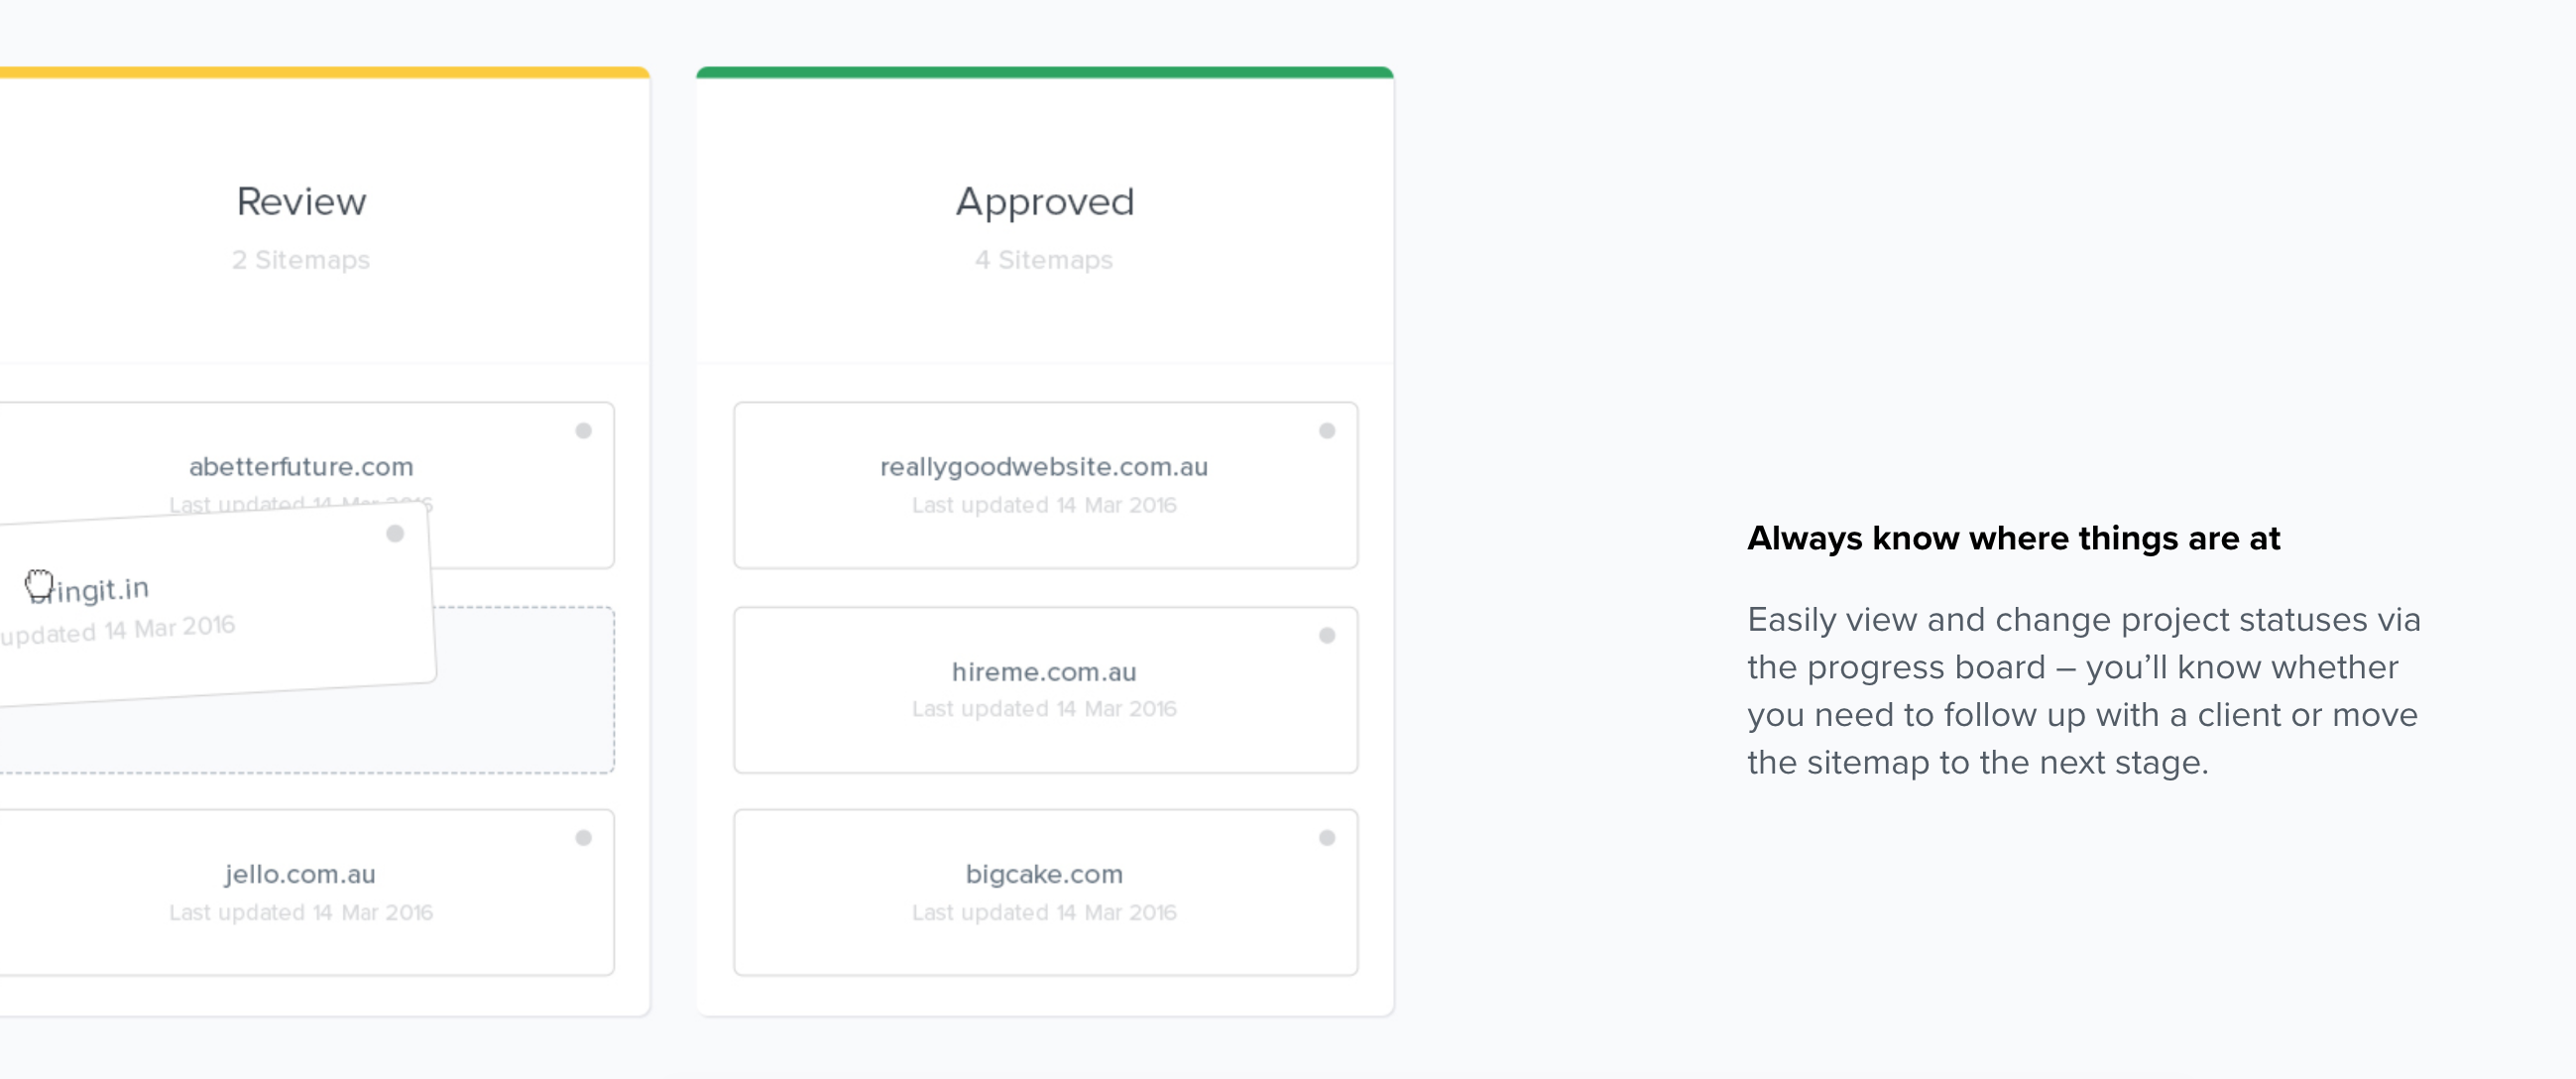Click the status dot on jello.com.au card
Viewport: 2576px width, 1079px height.
[584, 838]
